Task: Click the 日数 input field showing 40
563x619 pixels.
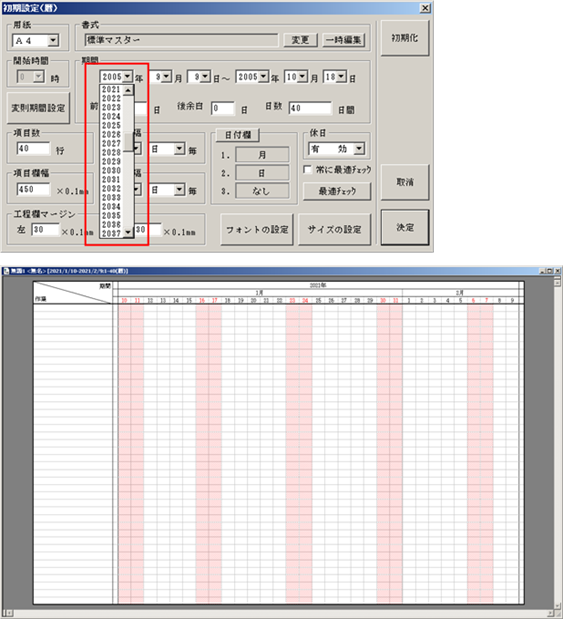Action: click(x=310, y=108)
